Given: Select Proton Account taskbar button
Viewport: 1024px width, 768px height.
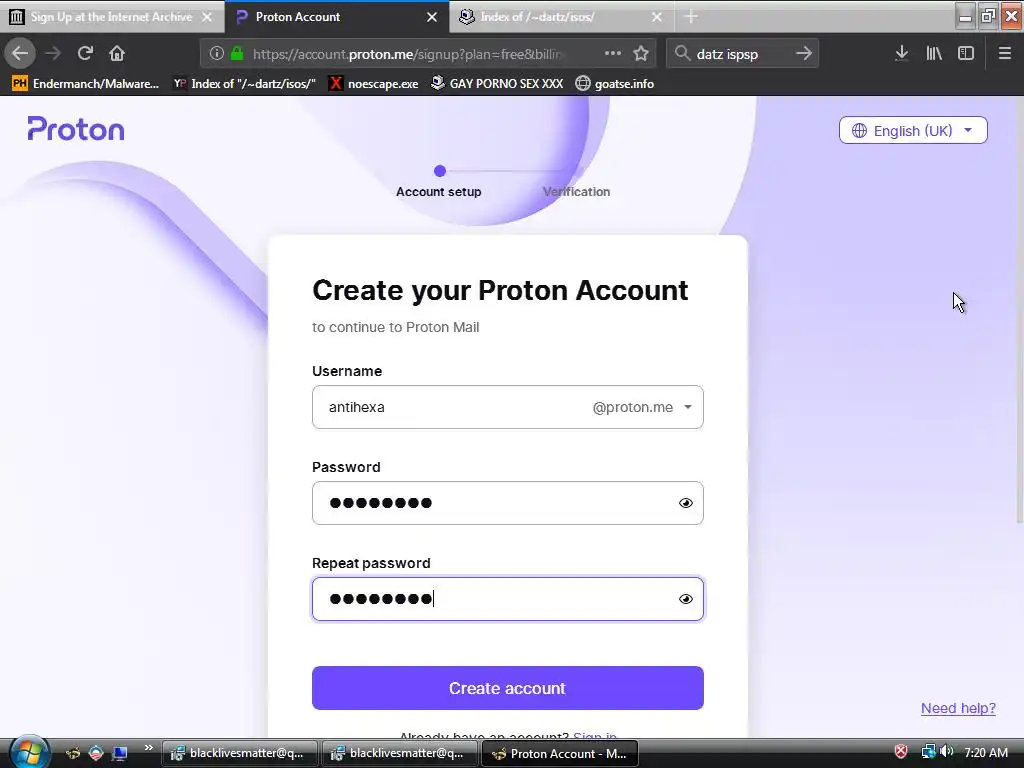Looking at the screenshot, I should 559,753.
